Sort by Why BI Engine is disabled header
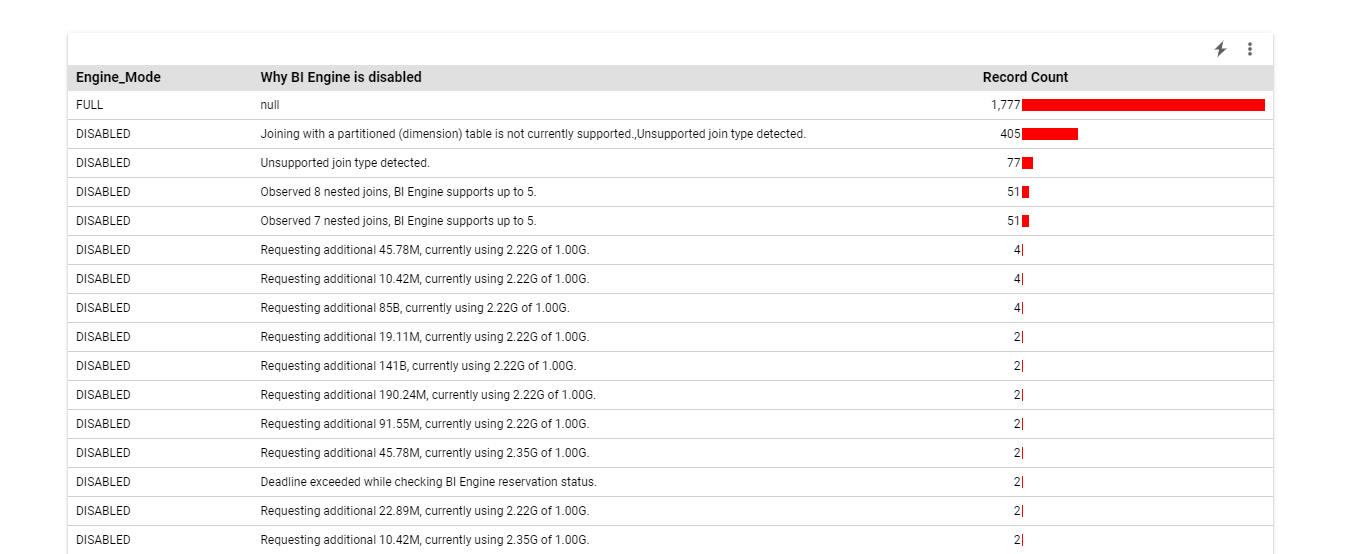The width and height of the screenshot is (1364, 554). [x=341, y=77]
